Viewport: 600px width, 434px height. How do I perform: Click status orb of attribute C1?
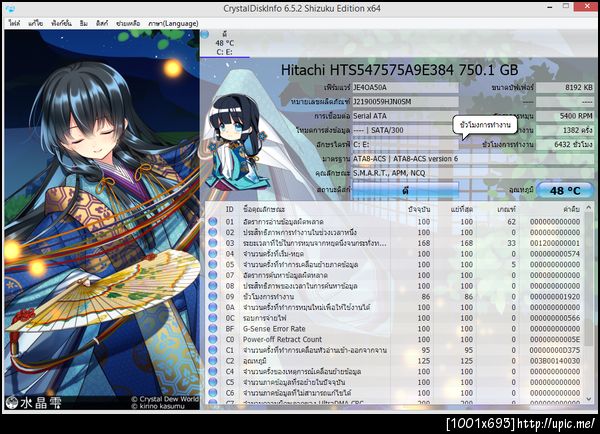tap(213, 350)
